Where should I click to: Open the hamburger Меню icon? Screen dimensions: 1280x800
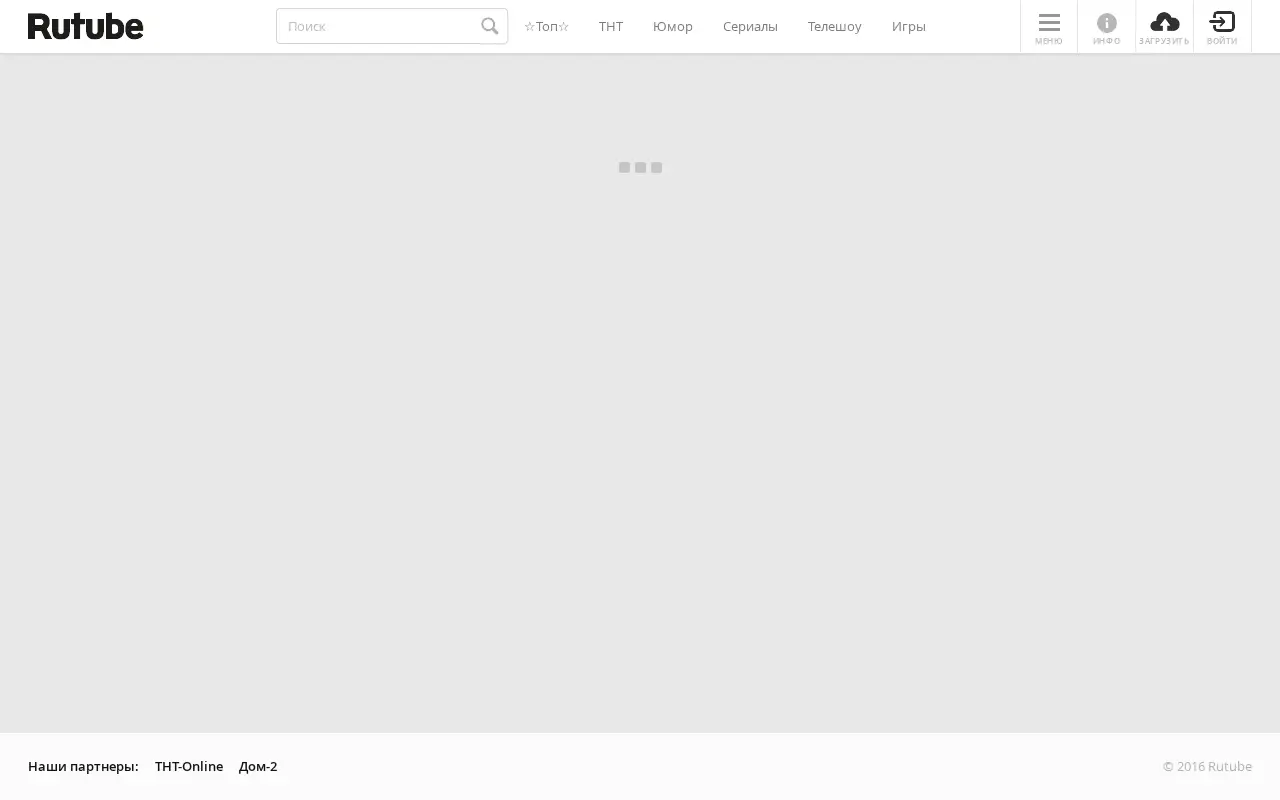[1049, 22]
